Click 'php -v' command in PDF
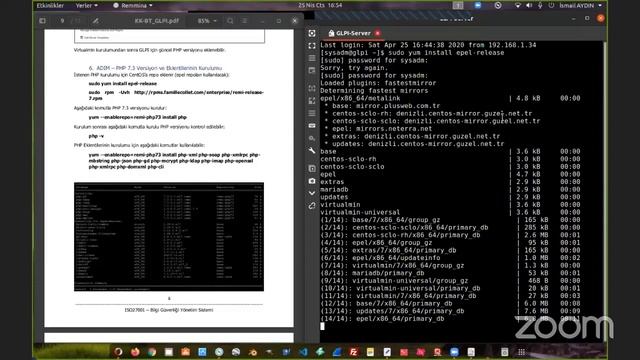Image resolution: width=640 pixels, height=360 pixels. (x=96, y=136)
